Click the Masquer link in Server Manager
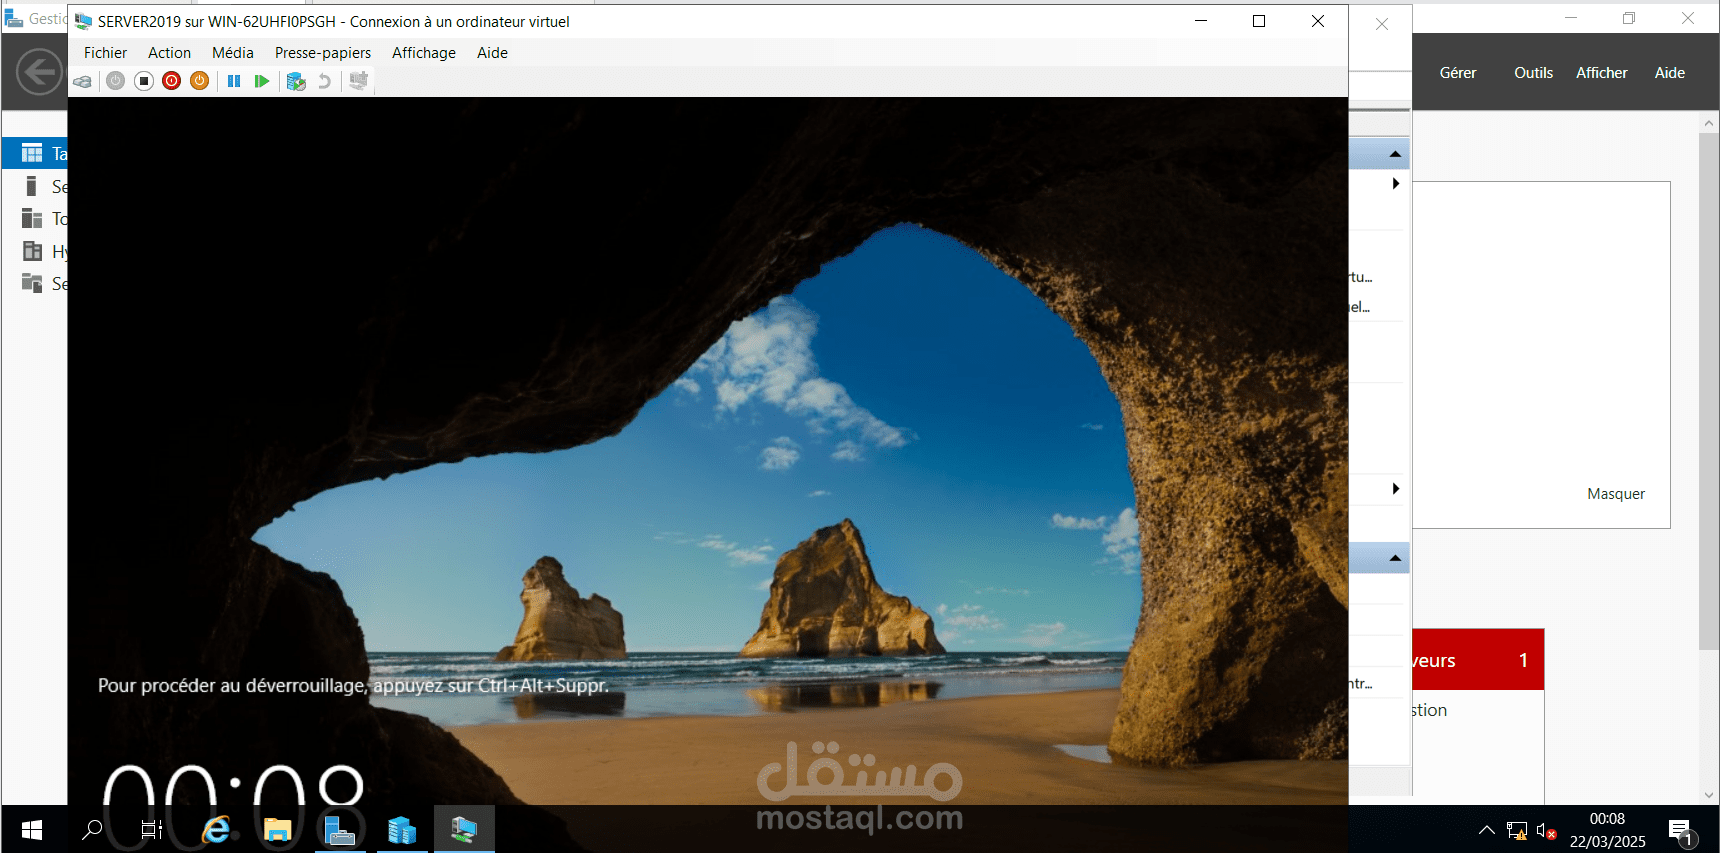 pyautogui.click(x=1616, y=494)
